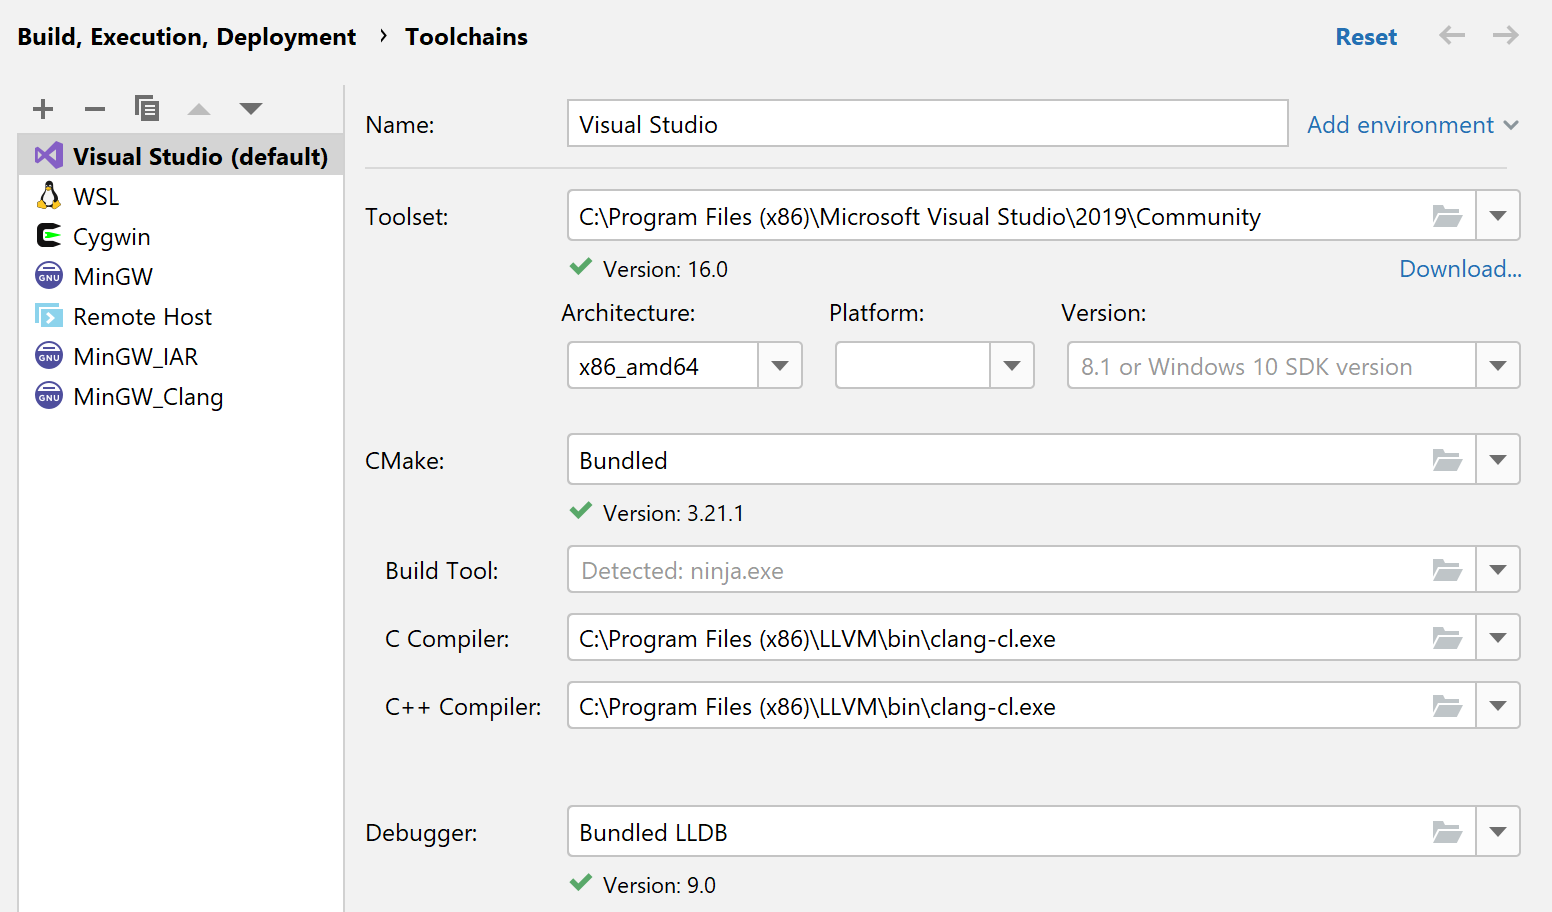1552x912 pixels.
Task: Click the Build, Execution, Deployment breadcrumb
Action: (x=186, y=36)
